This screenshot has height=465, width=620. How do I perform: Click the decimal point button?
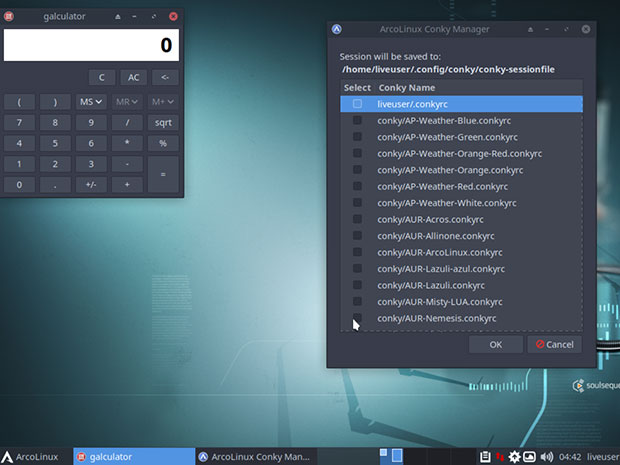(x=55, y=185)
